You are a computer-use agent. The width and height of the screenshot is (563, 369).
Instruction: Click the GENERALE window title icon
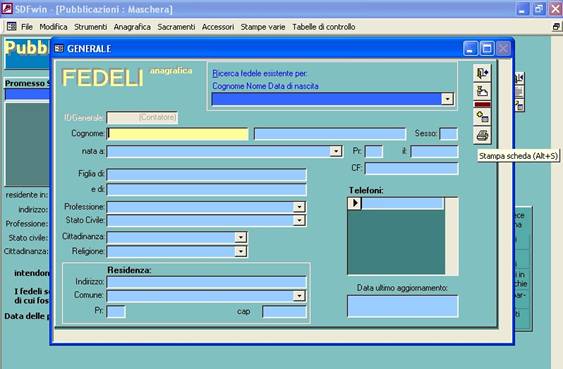click(59, 48)
